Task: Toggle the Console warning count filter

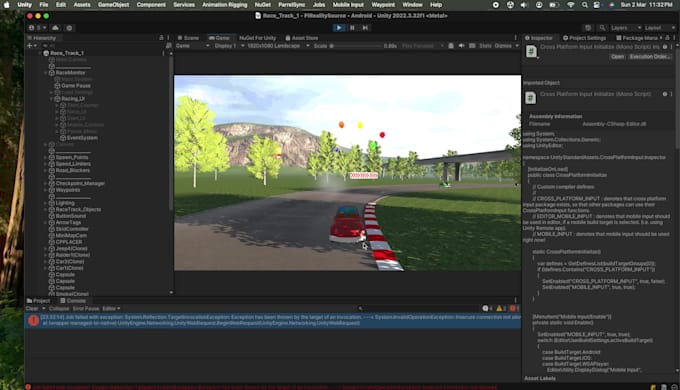Action: [x=500, y=308]
